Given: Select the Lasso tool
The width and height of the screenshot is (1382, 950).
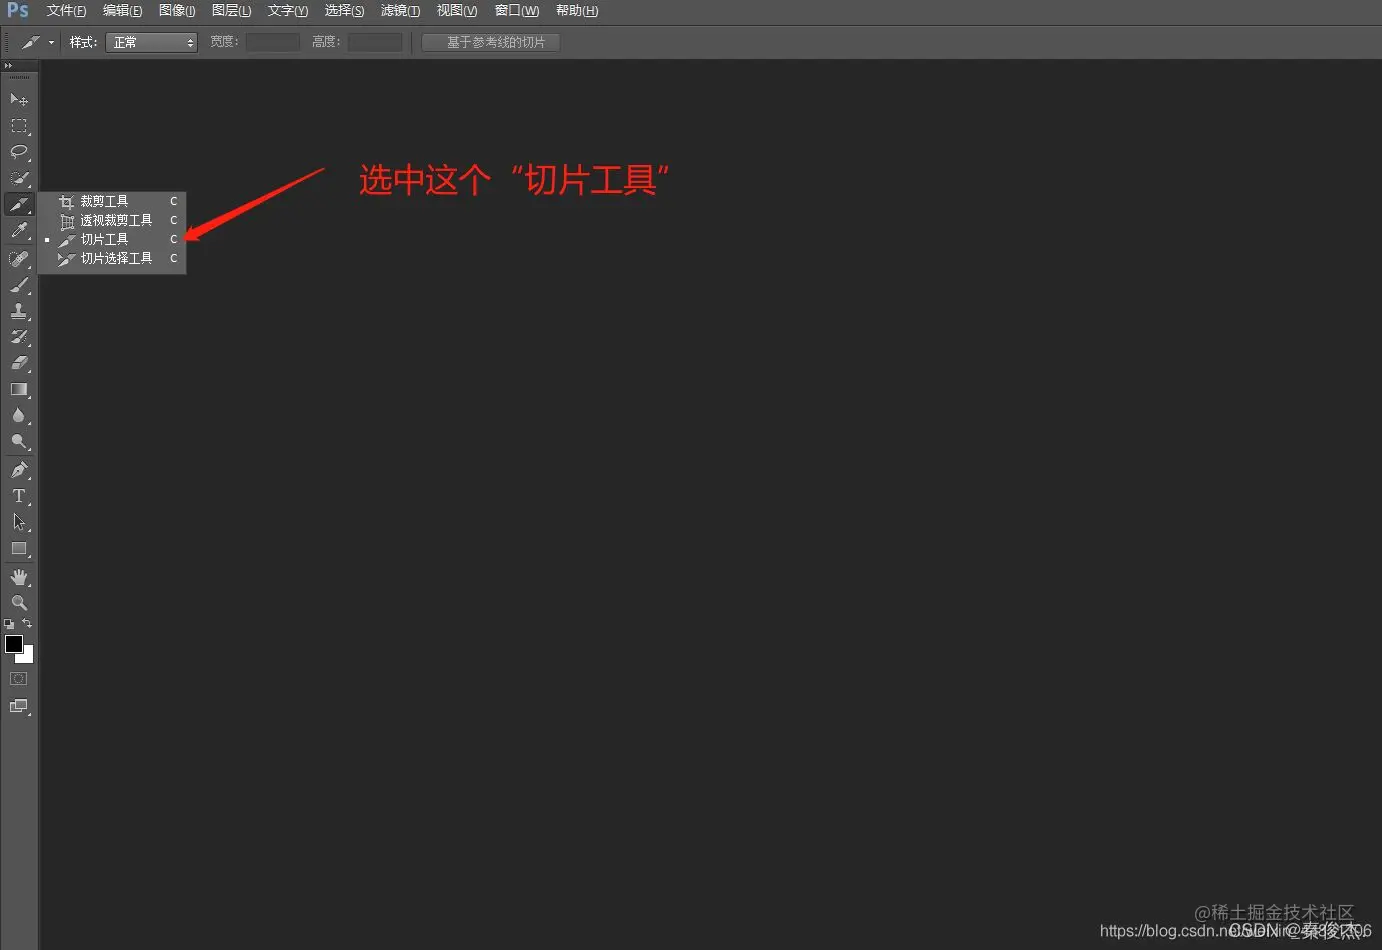Looking at the screenshot, I should [x=19, y=152].
